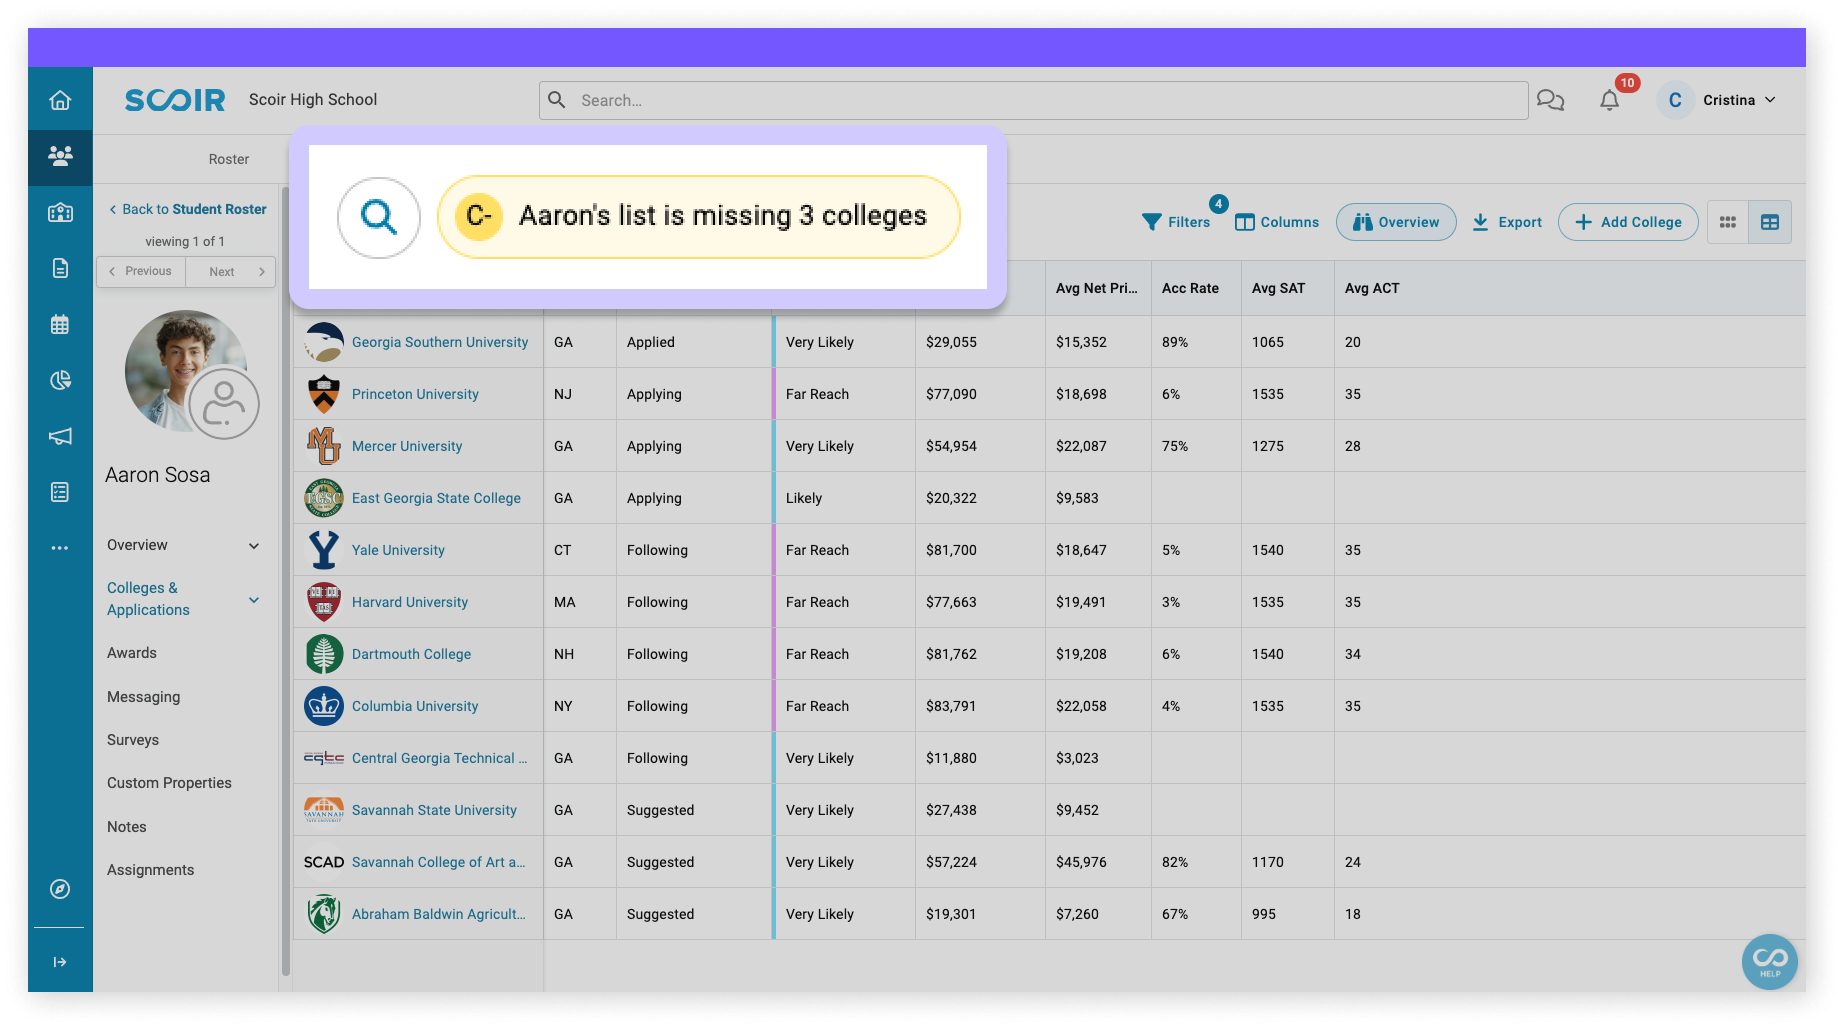Click the Columbia University crown logo
1842x1028 pixels.
click(x=324, y=706)
